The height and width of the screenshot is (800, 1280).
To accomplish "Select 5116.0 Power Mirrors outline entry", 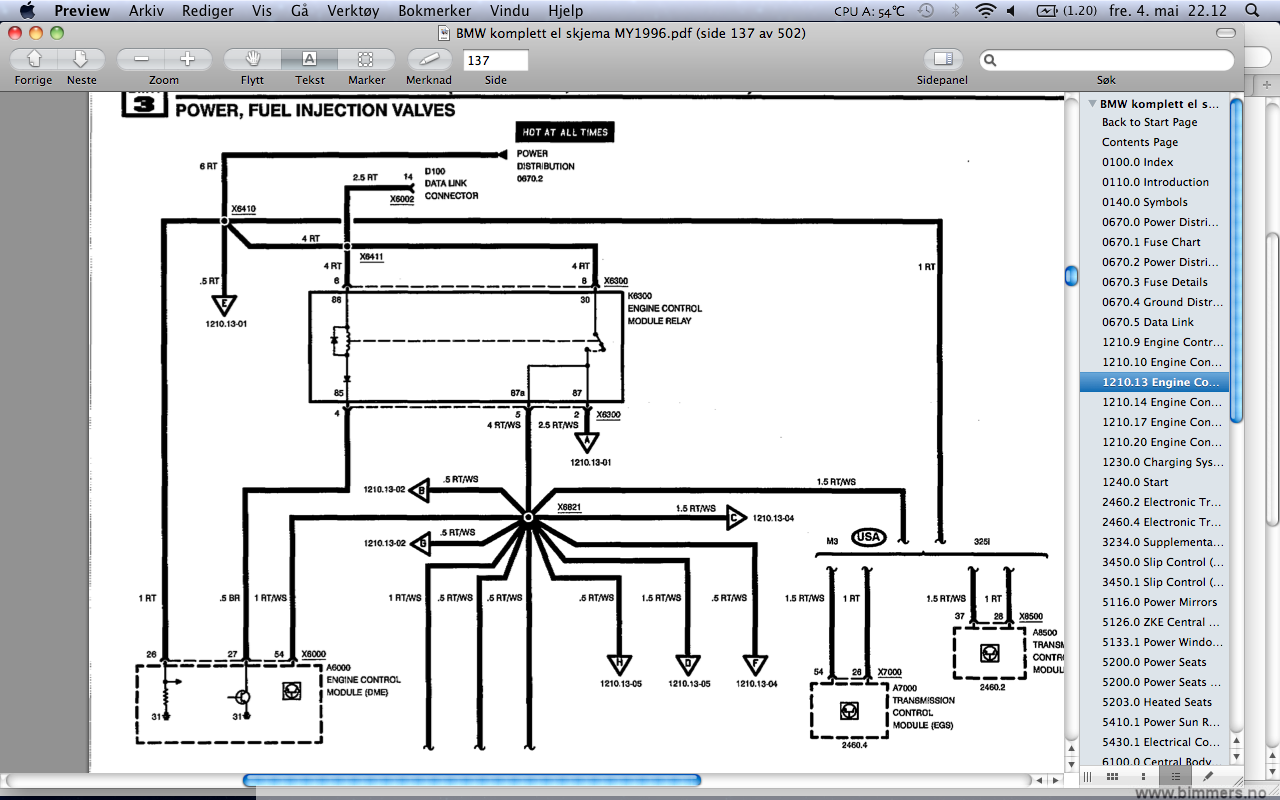I will pos(1160,602).
